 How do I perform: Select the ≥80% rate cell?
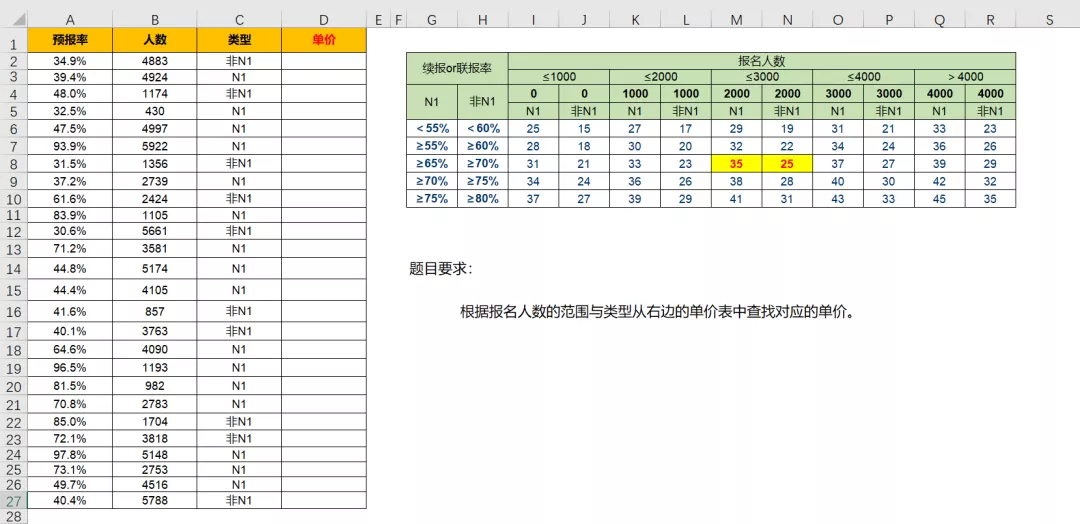point(483,198)
